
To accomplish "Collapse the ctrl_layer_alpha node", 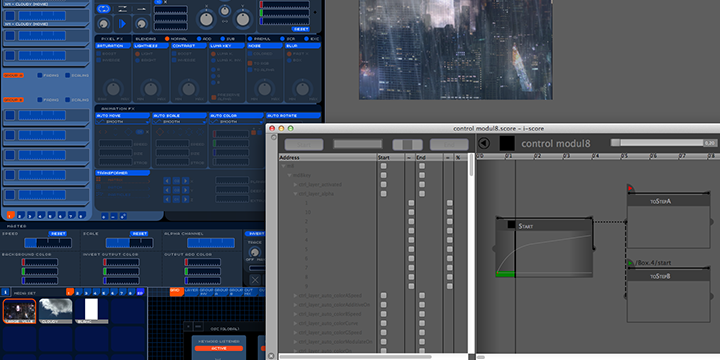I will click(x=295, y=194).
